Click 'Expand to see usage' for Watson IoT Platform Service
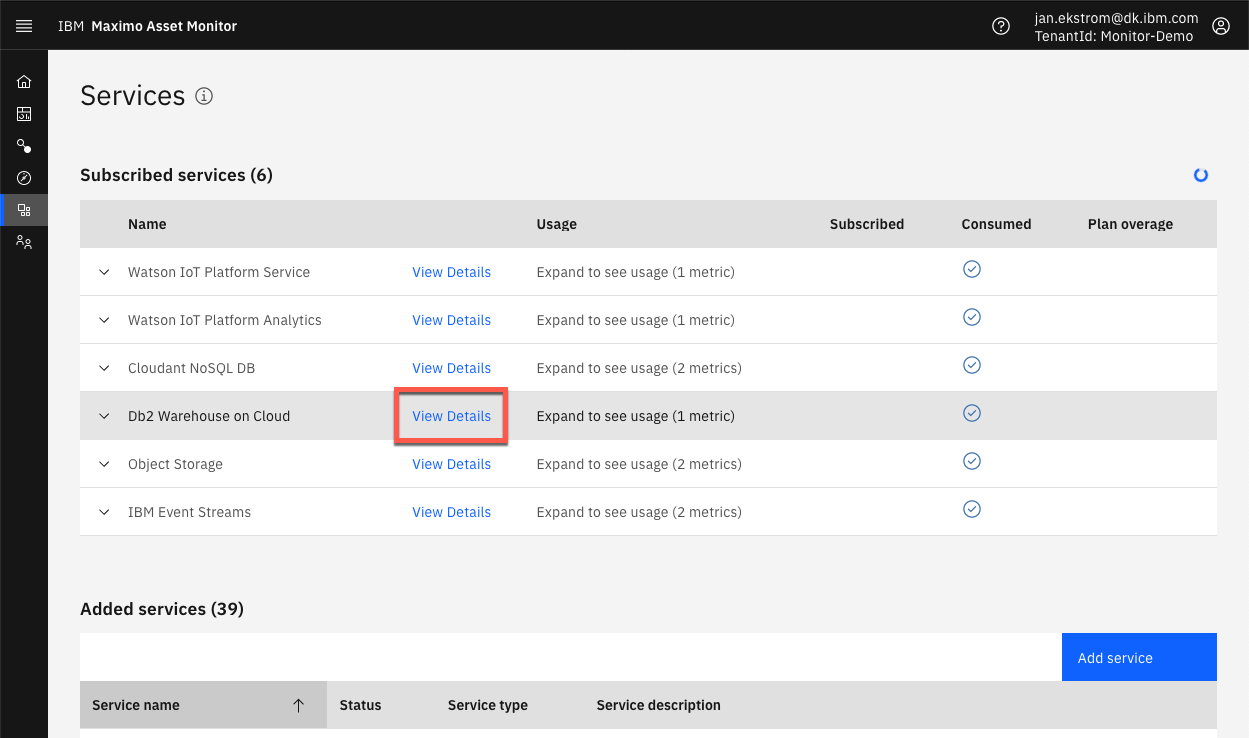Viewport: 1249px width, 738px height. click(635, 272)
